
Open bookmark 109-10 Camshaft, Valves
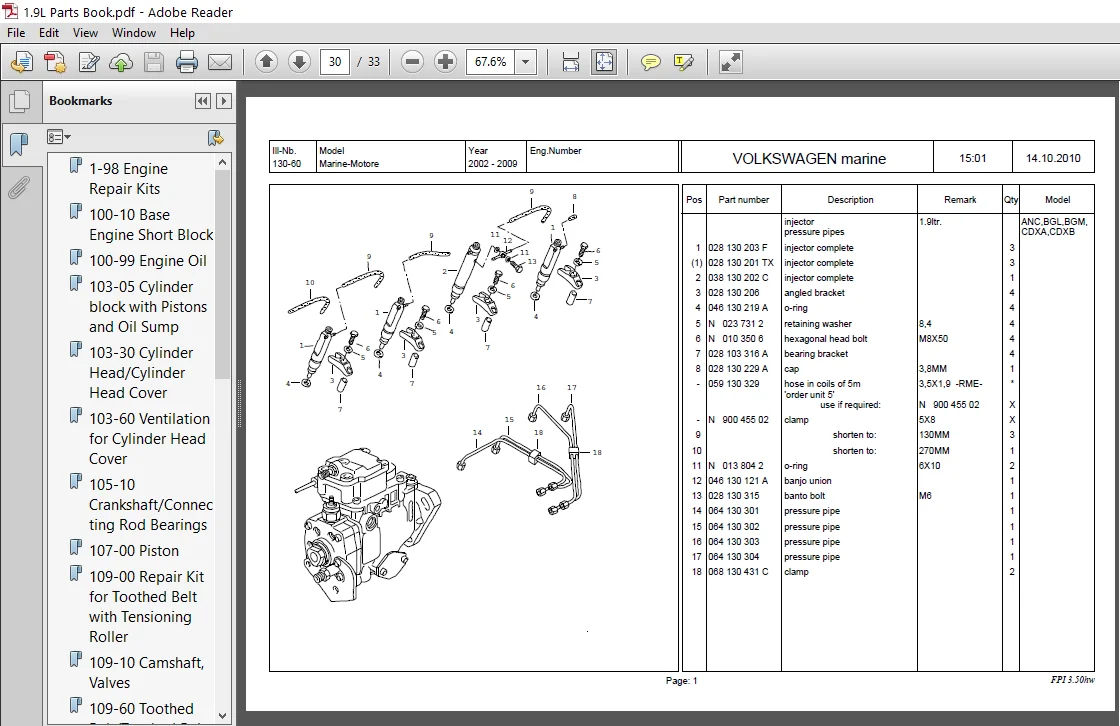[146, 672]
